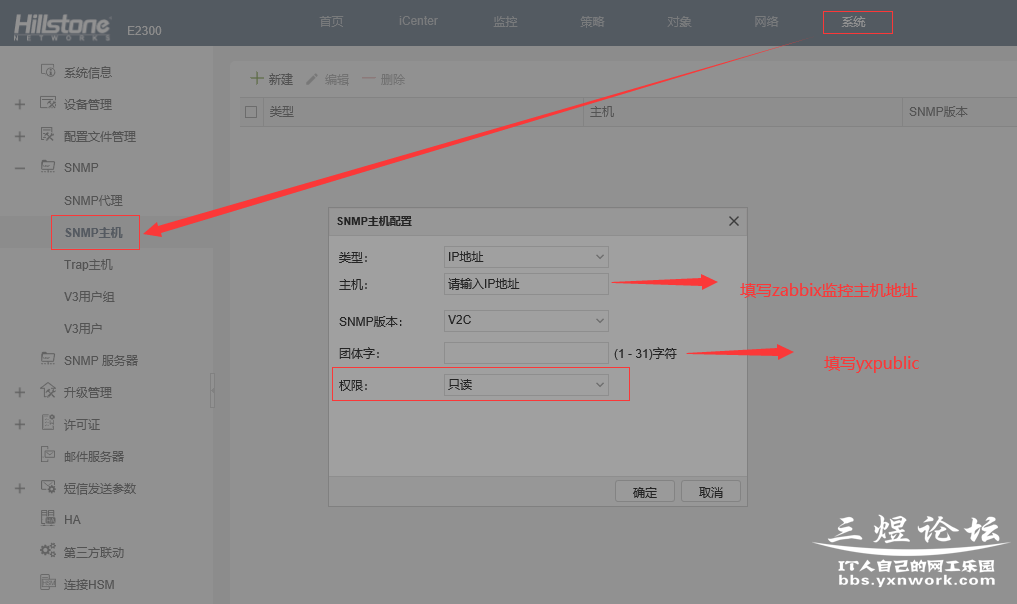Click the 设备管理 icon
1017x604 pixels.
tap(48, 103)
